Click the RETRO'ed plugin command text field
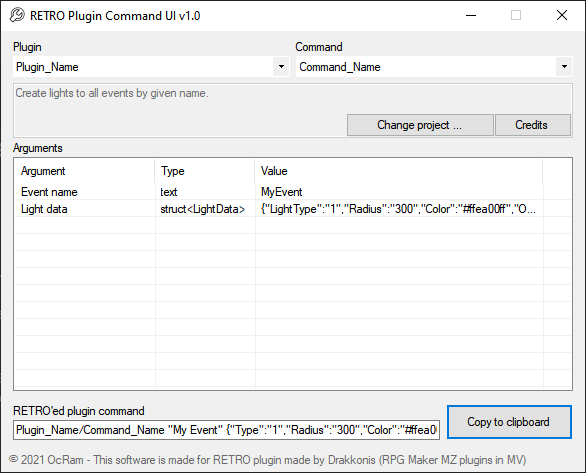This screenshot has height=473, width=586. (x=226, y=430)
